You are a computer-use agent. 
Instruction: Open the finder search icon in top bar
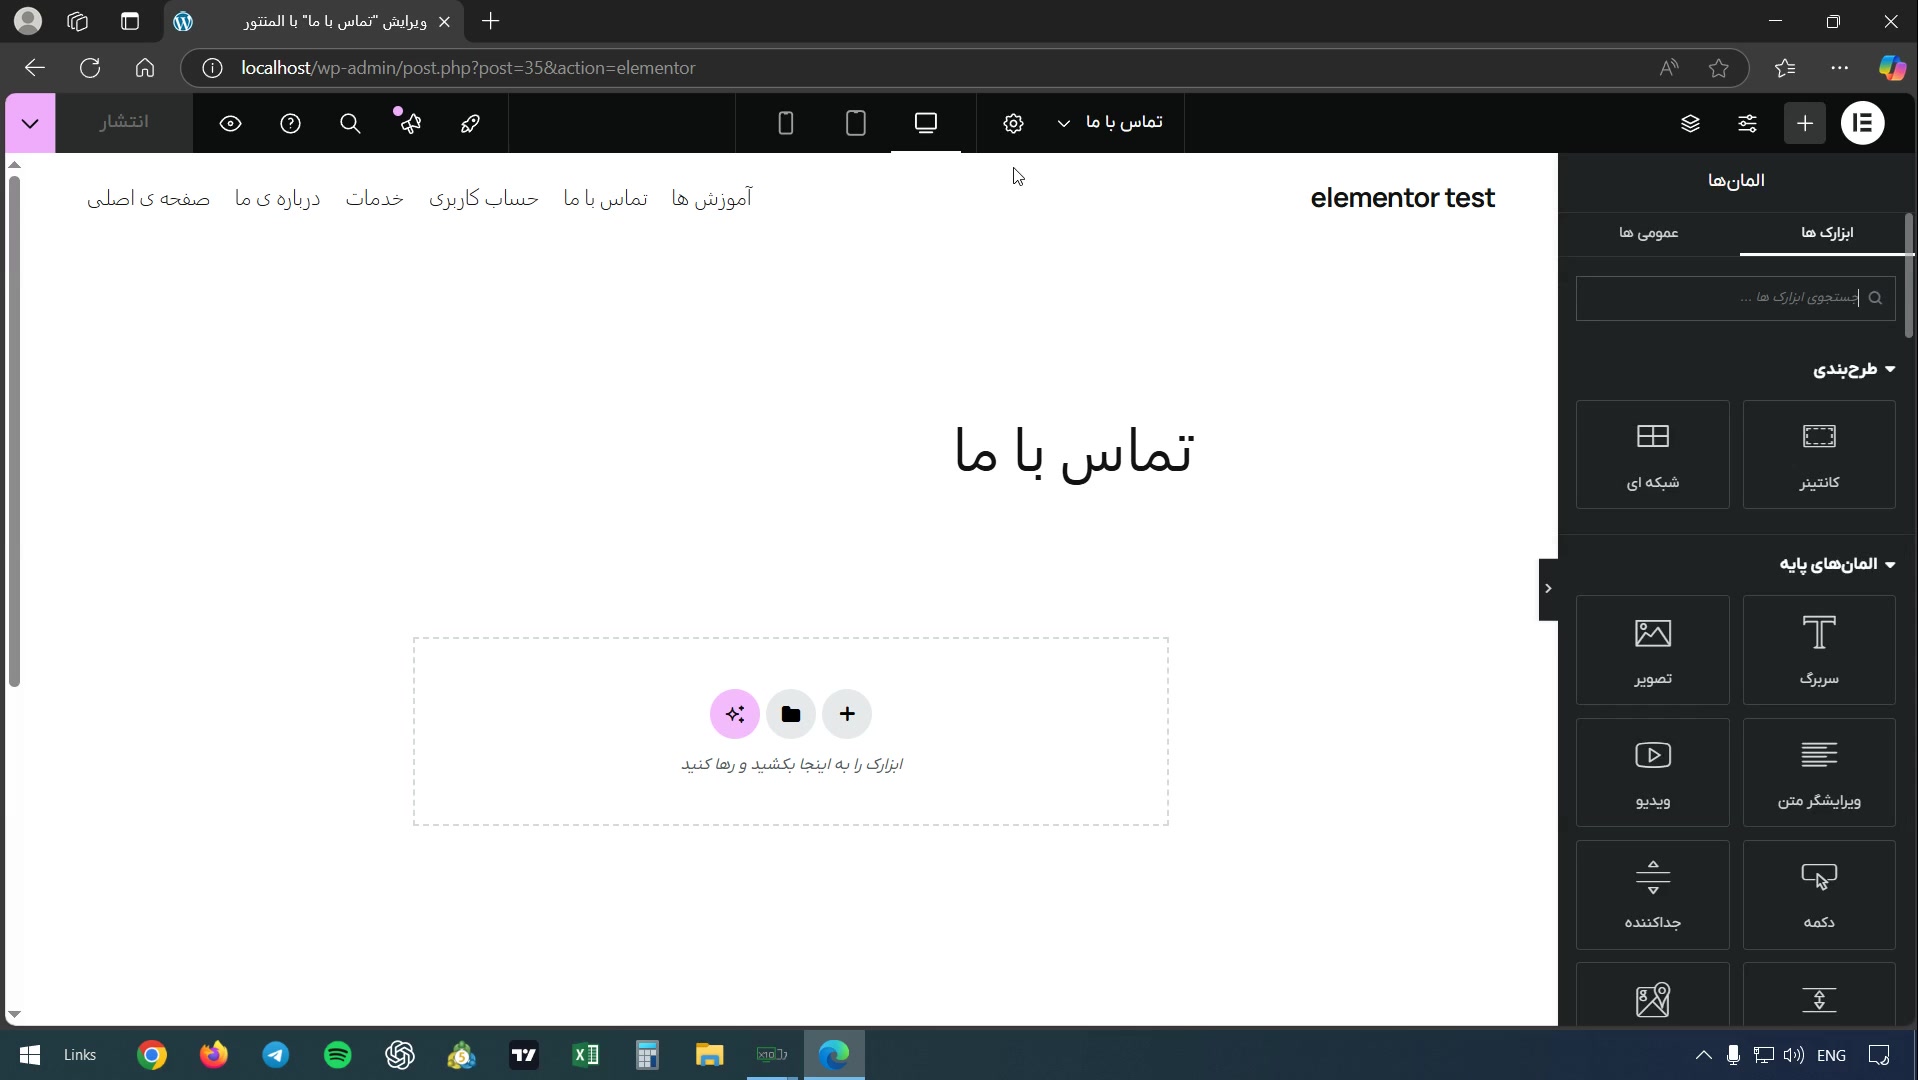click(x=350, y=123)
